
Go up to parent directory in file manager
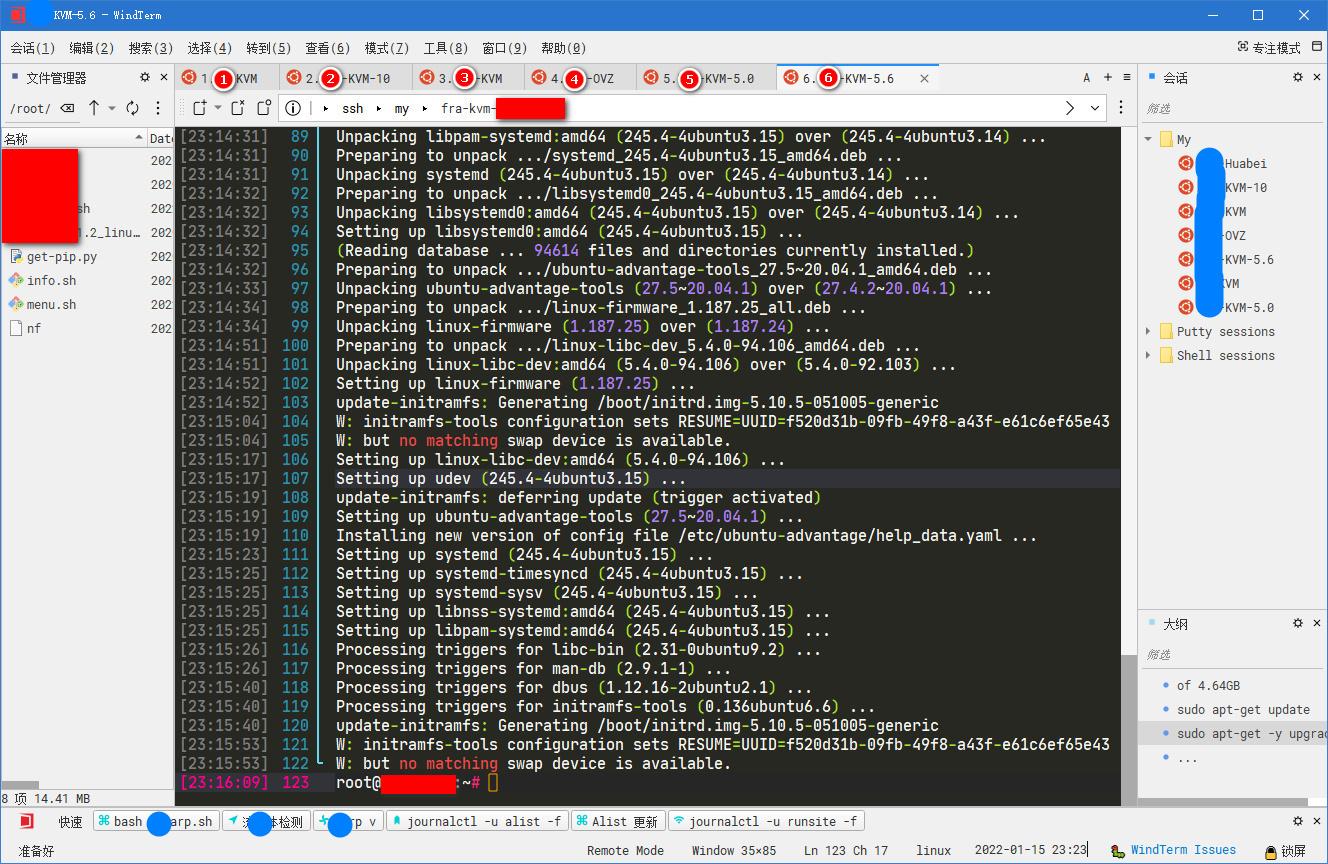point(95,108)
